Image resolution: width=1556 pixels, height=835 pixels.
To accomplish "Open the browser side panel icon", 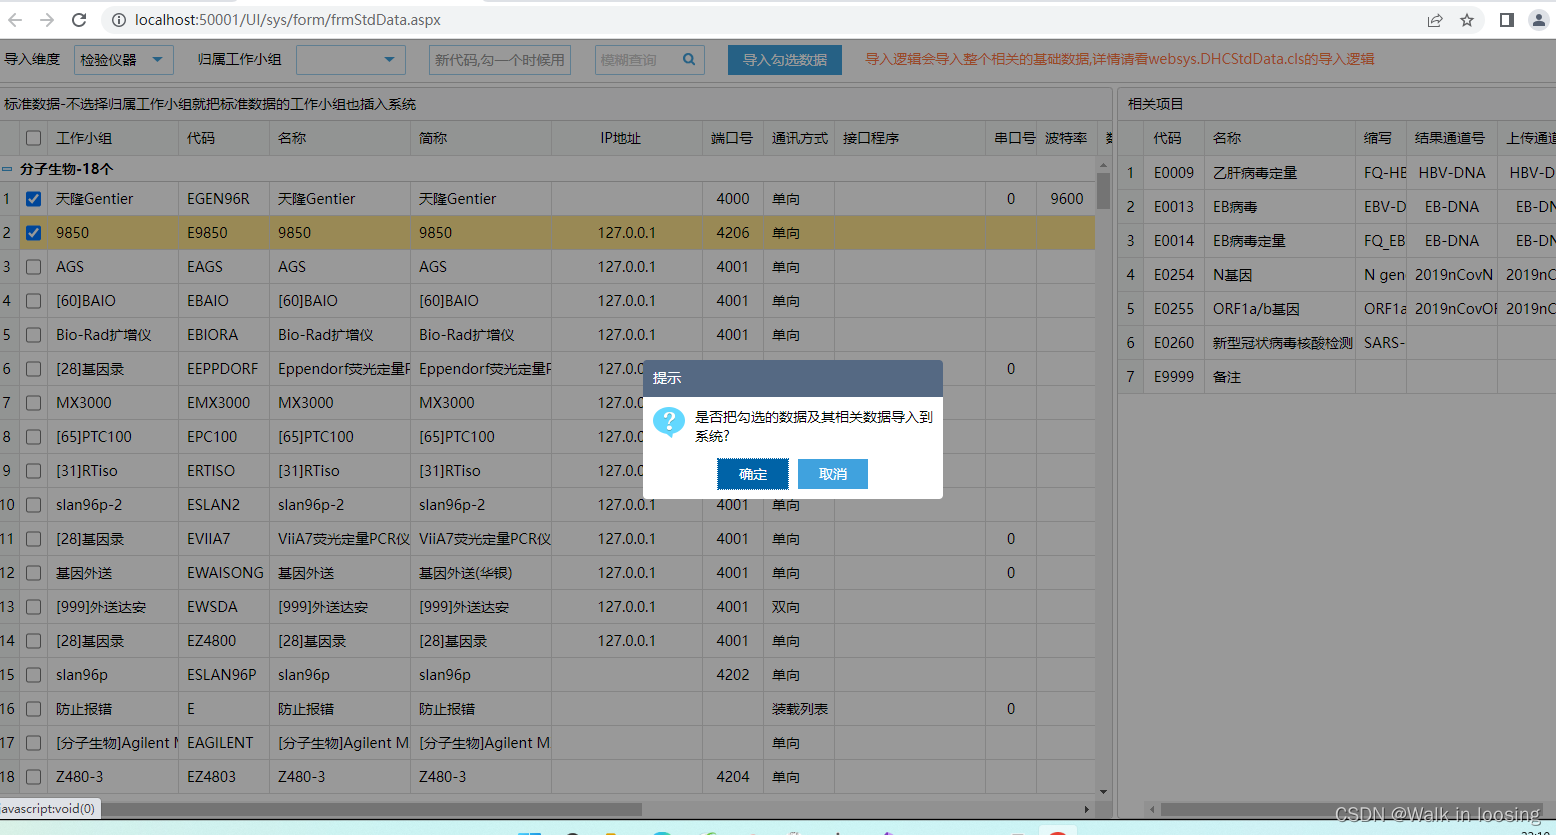I will (1507, 20).
